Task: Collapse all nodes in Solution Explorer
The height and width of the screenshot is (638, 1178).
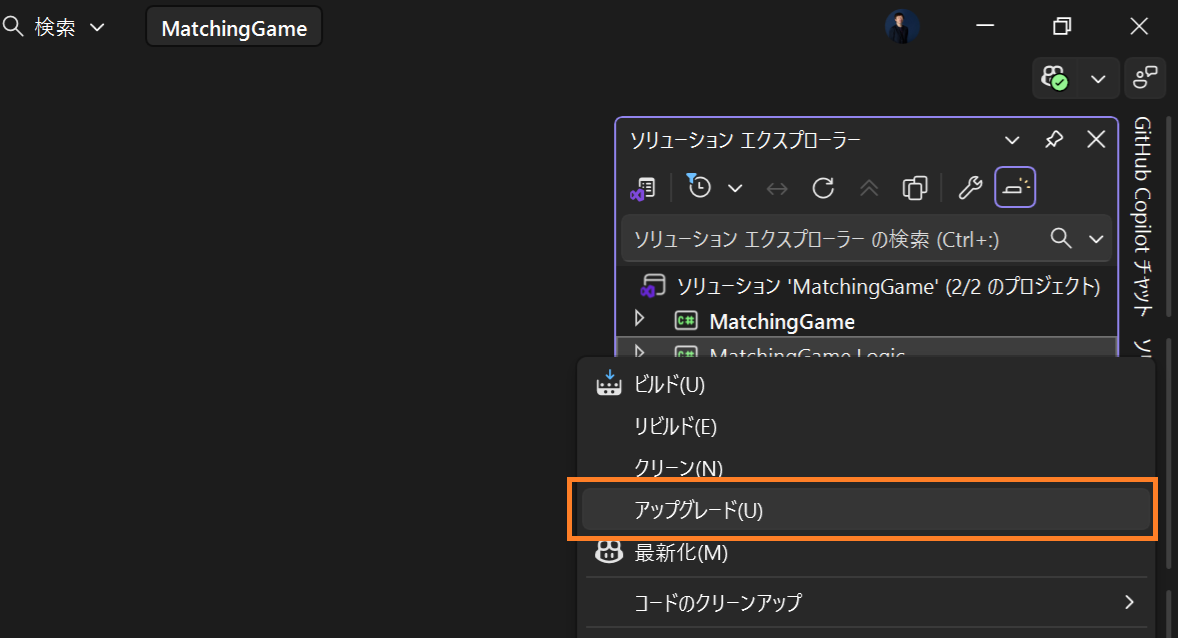Action: click(x=868, y=187)
